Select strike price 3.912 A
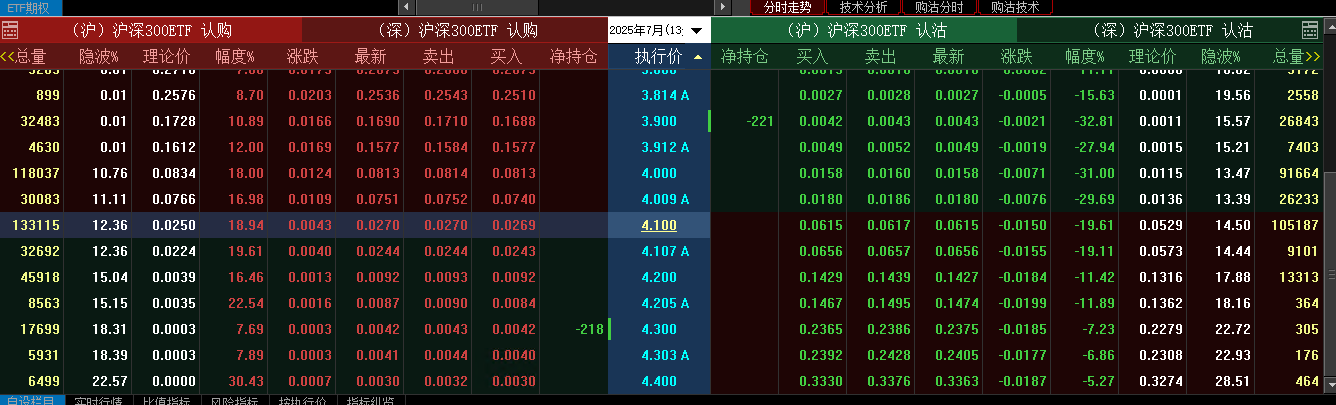 [x=665, y=147]
